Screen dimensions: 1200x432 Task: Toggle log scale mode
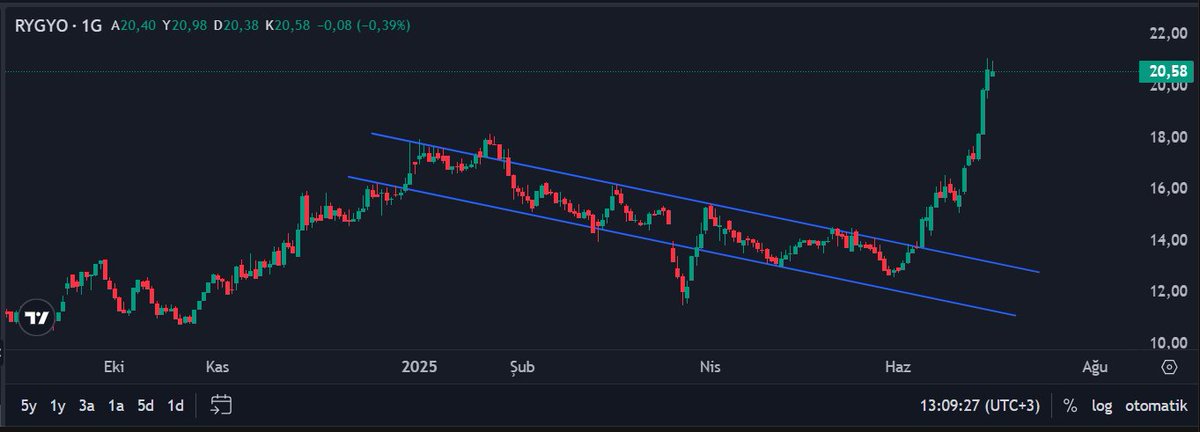[1101, 406]
